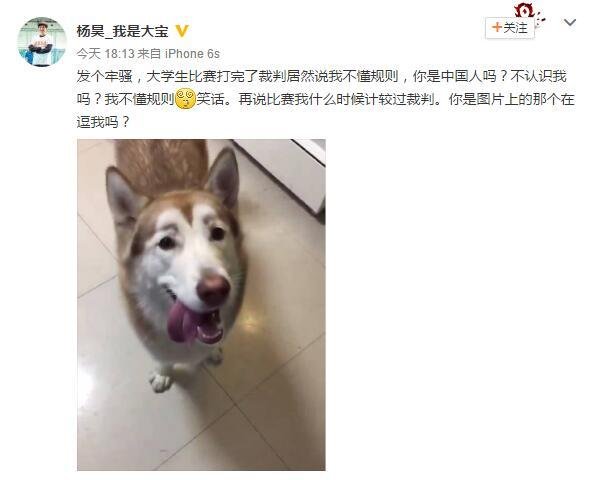Image resolution: width=594 pixels, height=480 pixels.
Task: Click the post line containing 笑话
Action: tap(325, 99)
